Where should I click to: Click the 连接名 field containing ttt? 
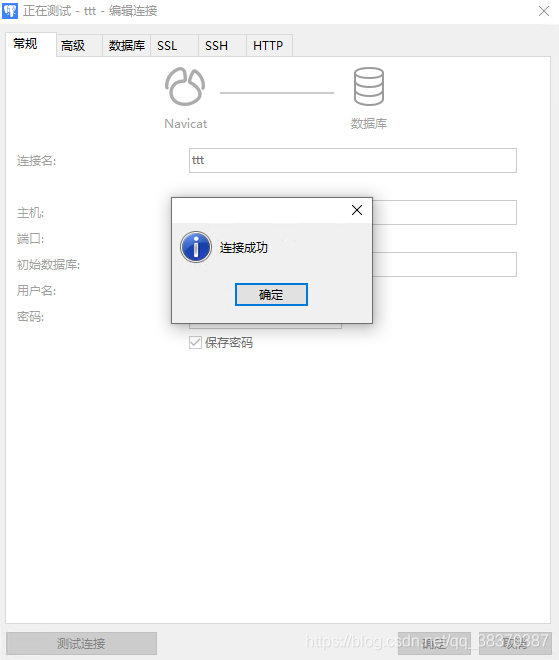click(x=353, y=160)
